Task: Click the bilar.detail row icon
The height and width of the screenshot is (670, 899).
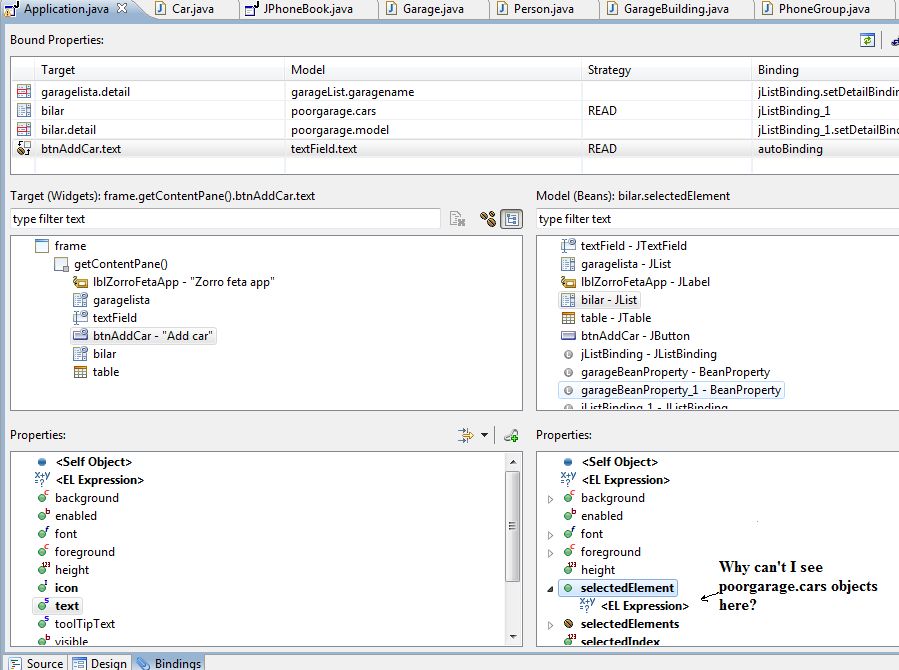Action: (24, 130)
